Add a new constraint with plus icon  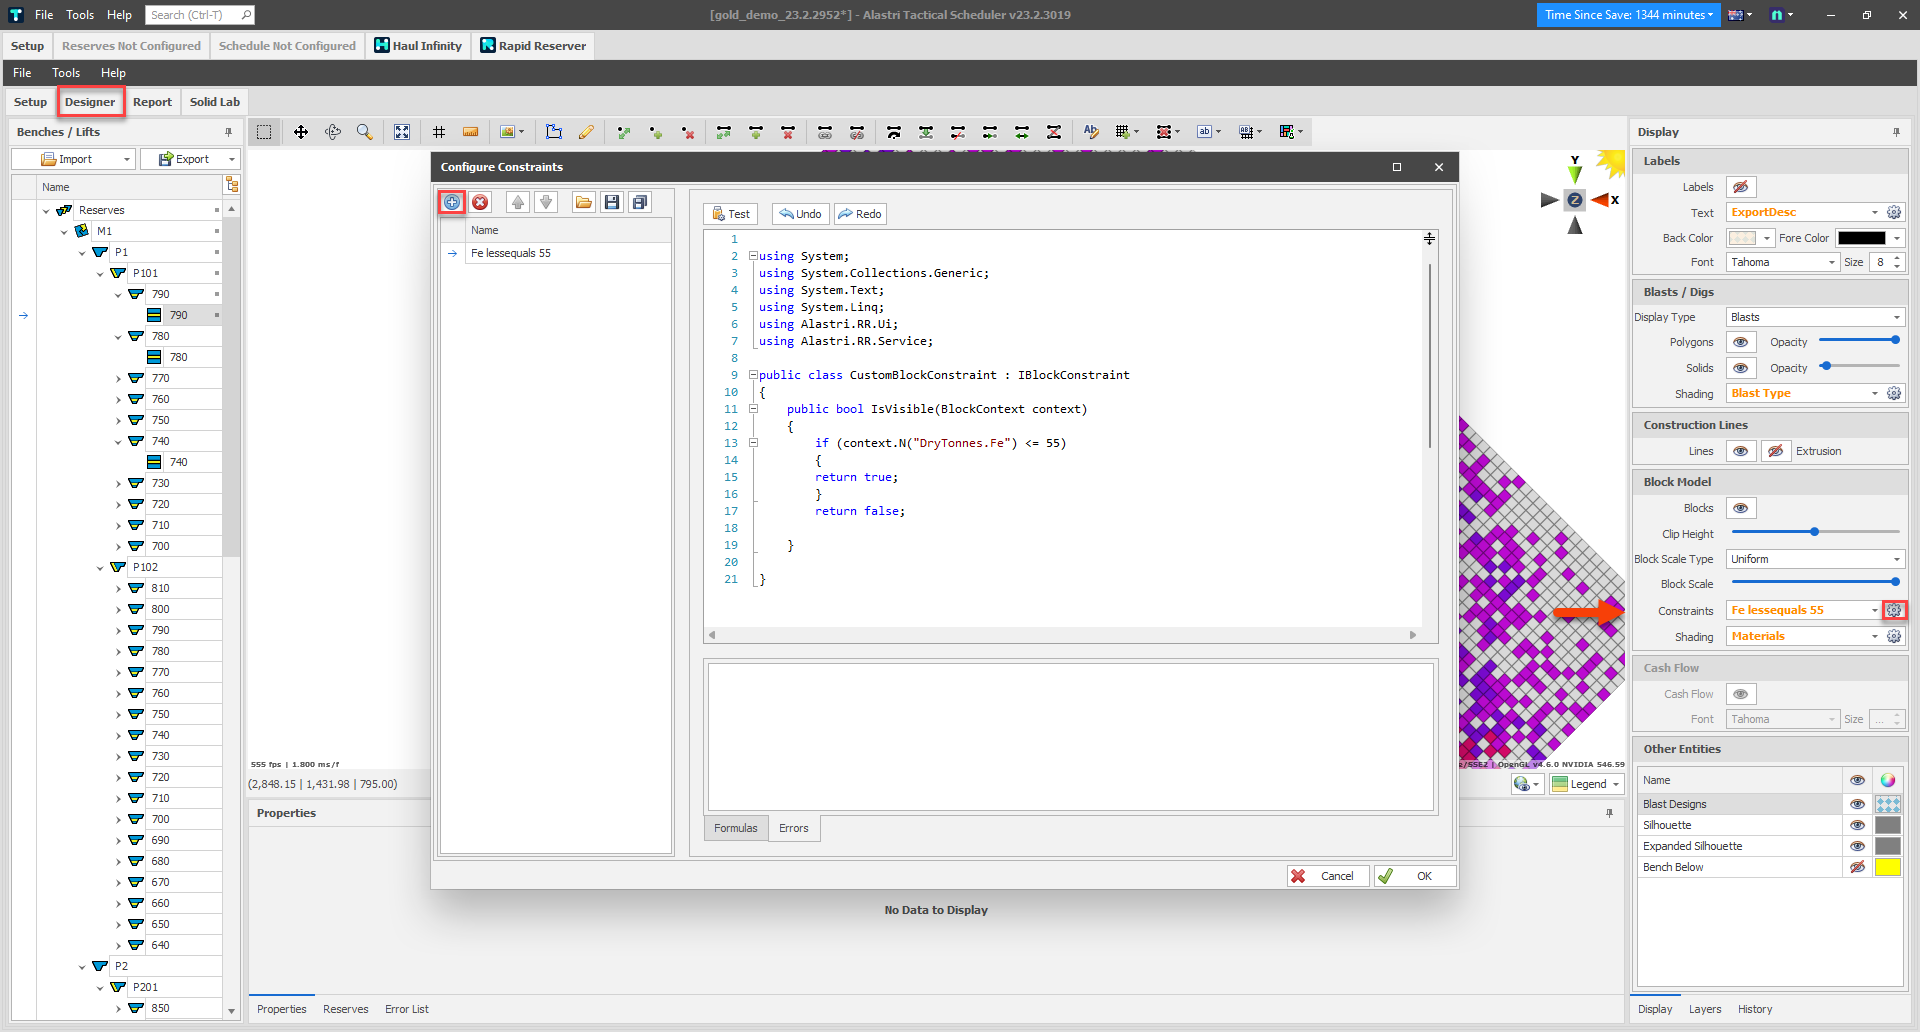(452, 202)
